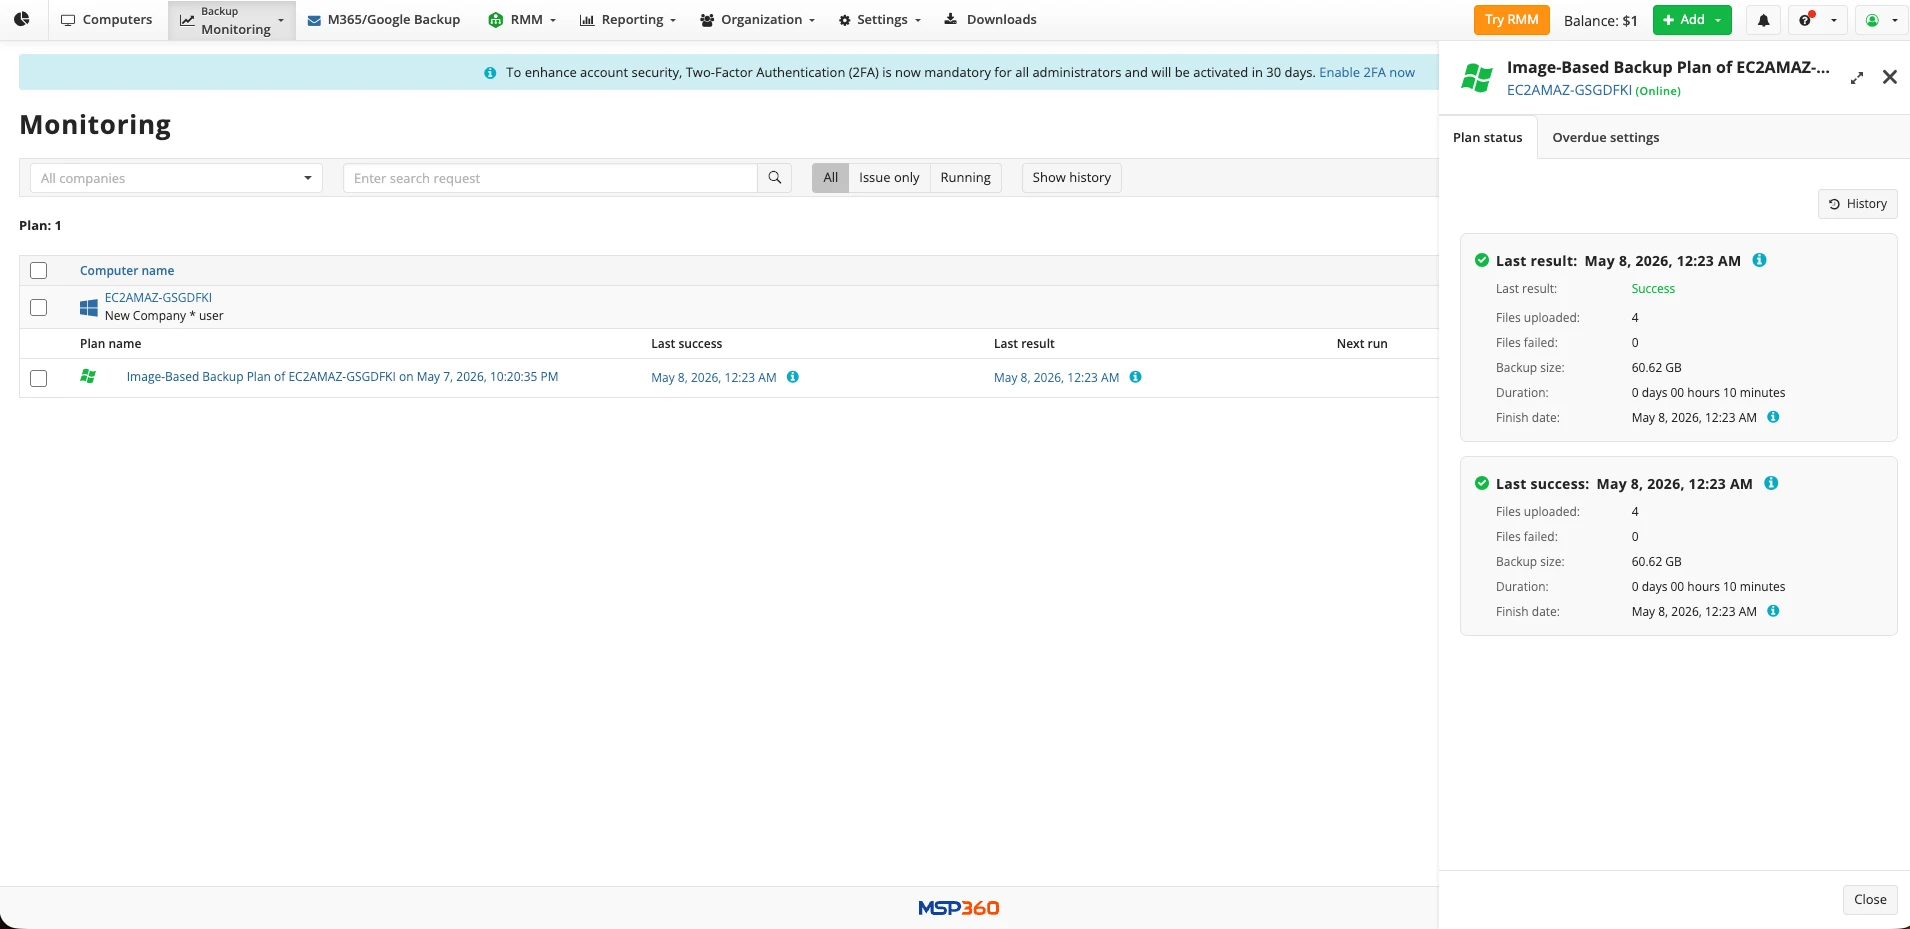Open the help question mark icon

[1806, 20]
